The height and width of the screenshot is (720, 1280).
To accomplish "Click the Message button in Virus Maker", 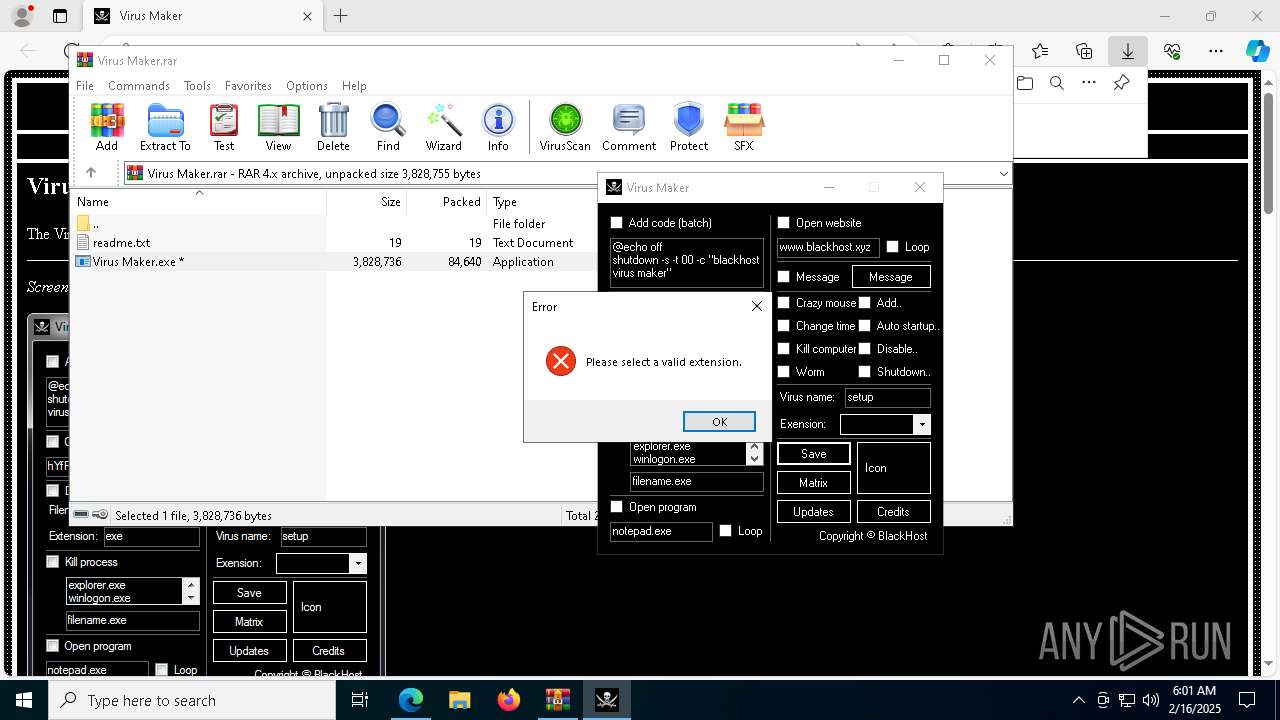I will pos(891,277).
